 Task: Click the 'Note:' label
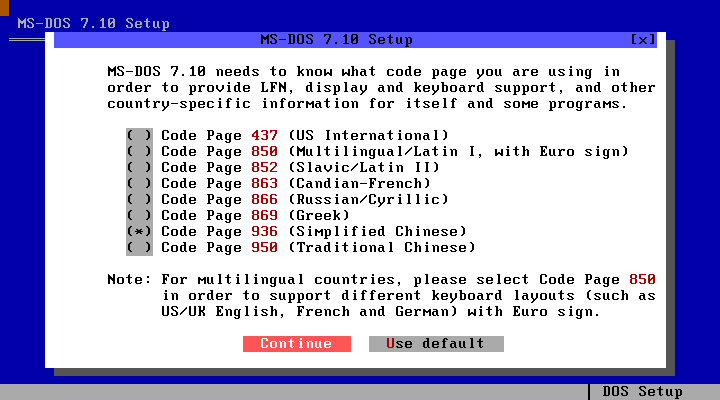129,280
